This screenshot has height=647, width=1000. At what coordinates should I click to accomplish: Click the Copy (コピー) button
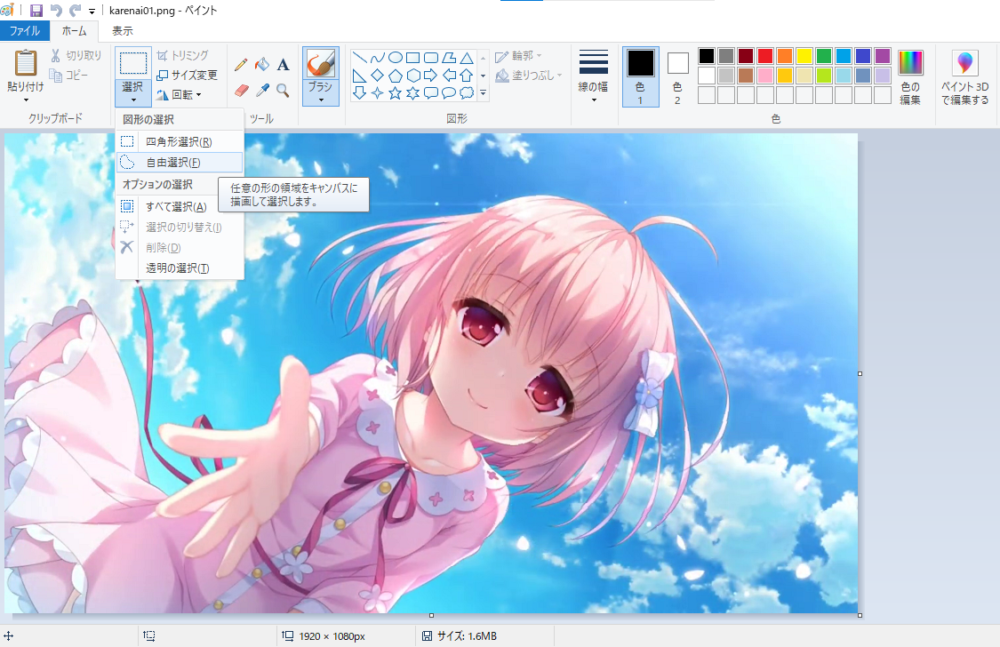[x=69, y=75]
